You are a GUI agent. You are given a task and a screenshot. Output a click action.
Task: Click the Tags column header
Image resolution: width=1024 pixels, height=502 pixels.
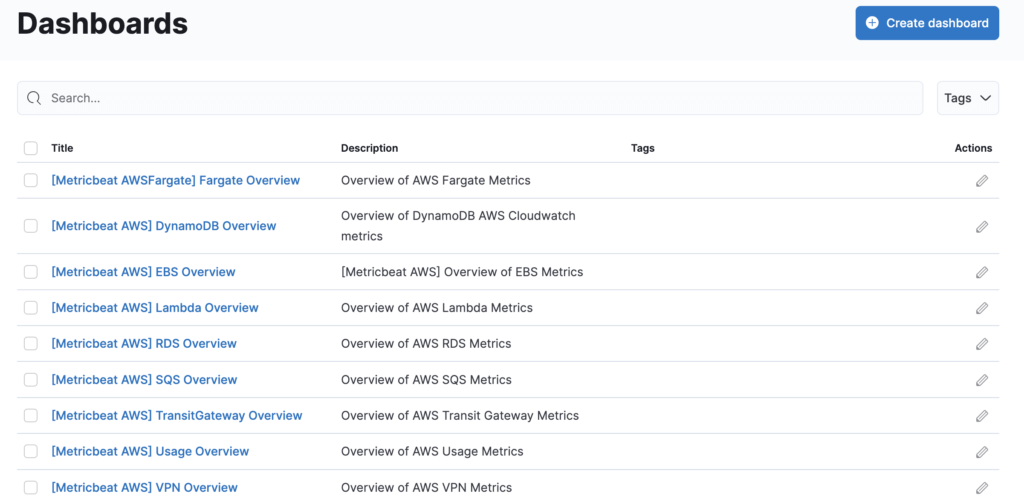[x=643, y=148]
